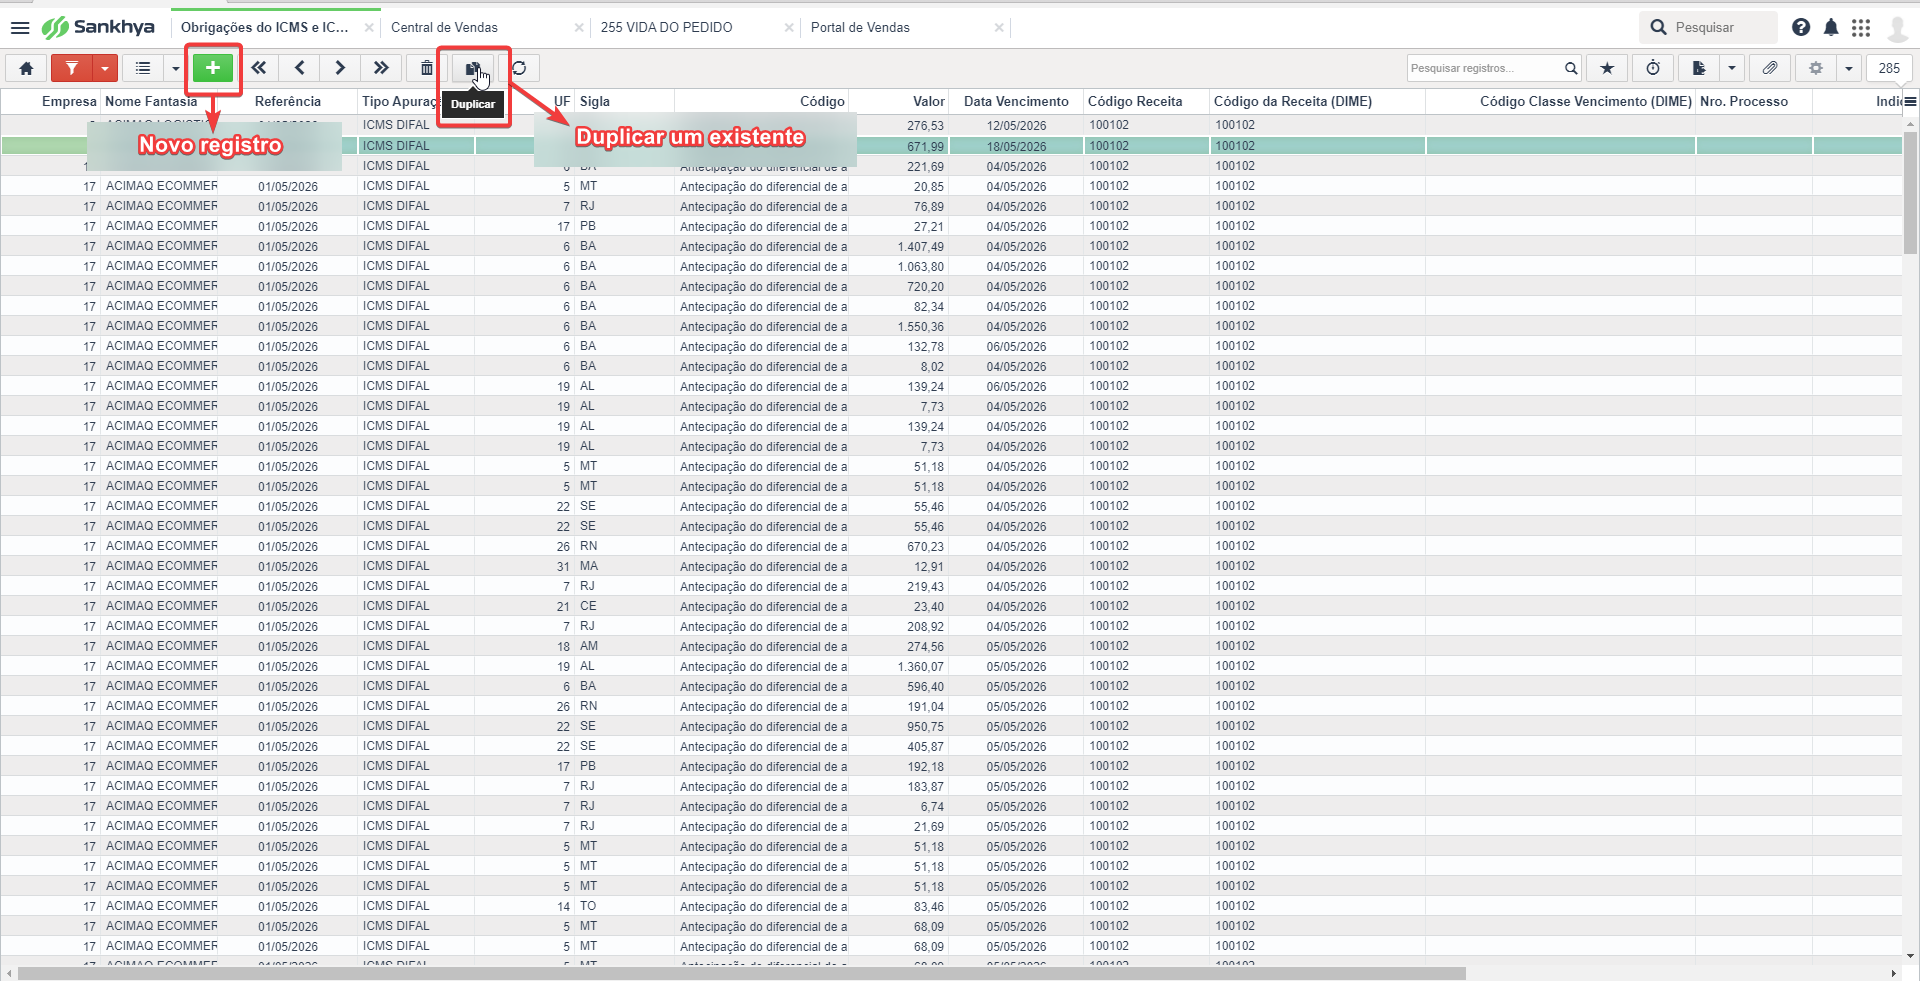
Task: Sort by Data Vencimento column header
Action: [1016, 101]
